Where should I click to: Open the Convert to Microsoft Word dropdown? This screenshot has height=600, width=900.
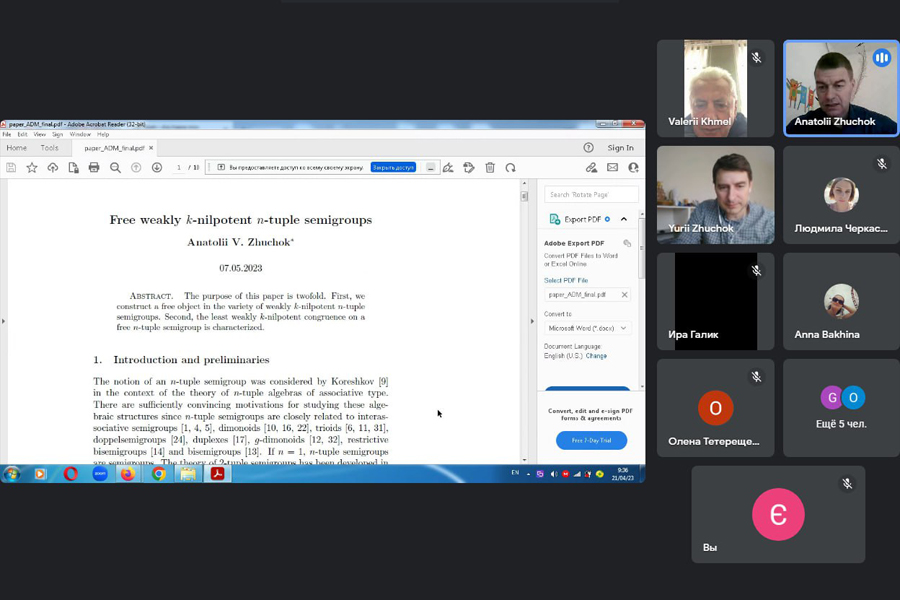588,328
